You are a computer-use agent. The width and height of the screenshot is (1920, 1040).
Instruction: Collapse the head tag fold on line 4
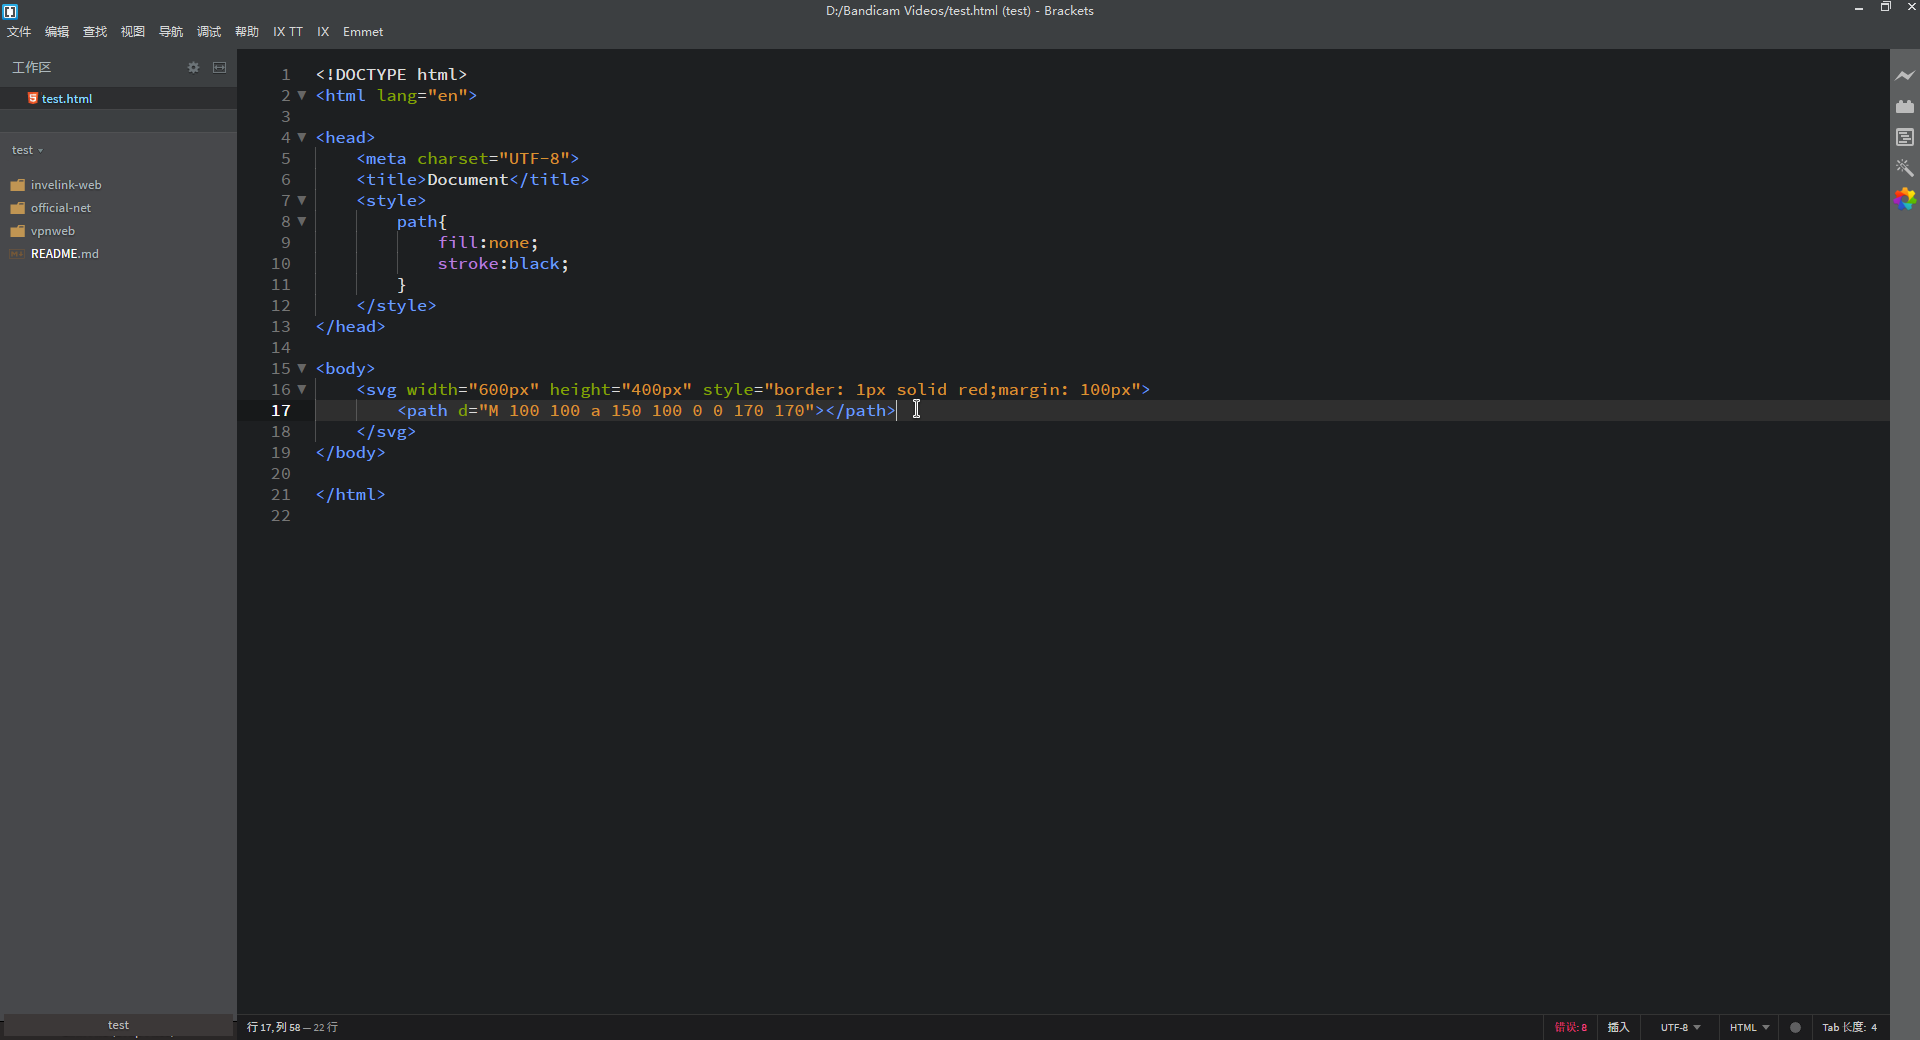302,137
